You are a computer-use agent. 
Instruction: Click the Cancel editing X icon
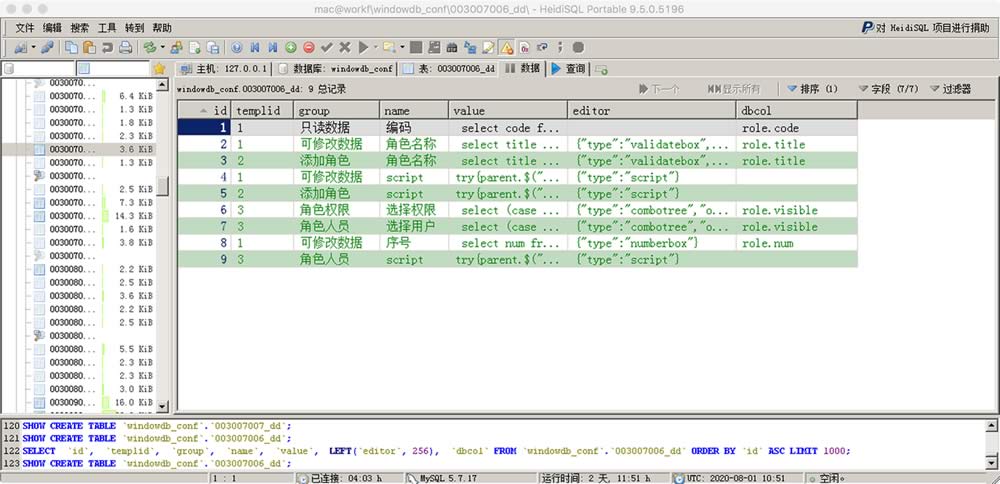pos(344,47)
